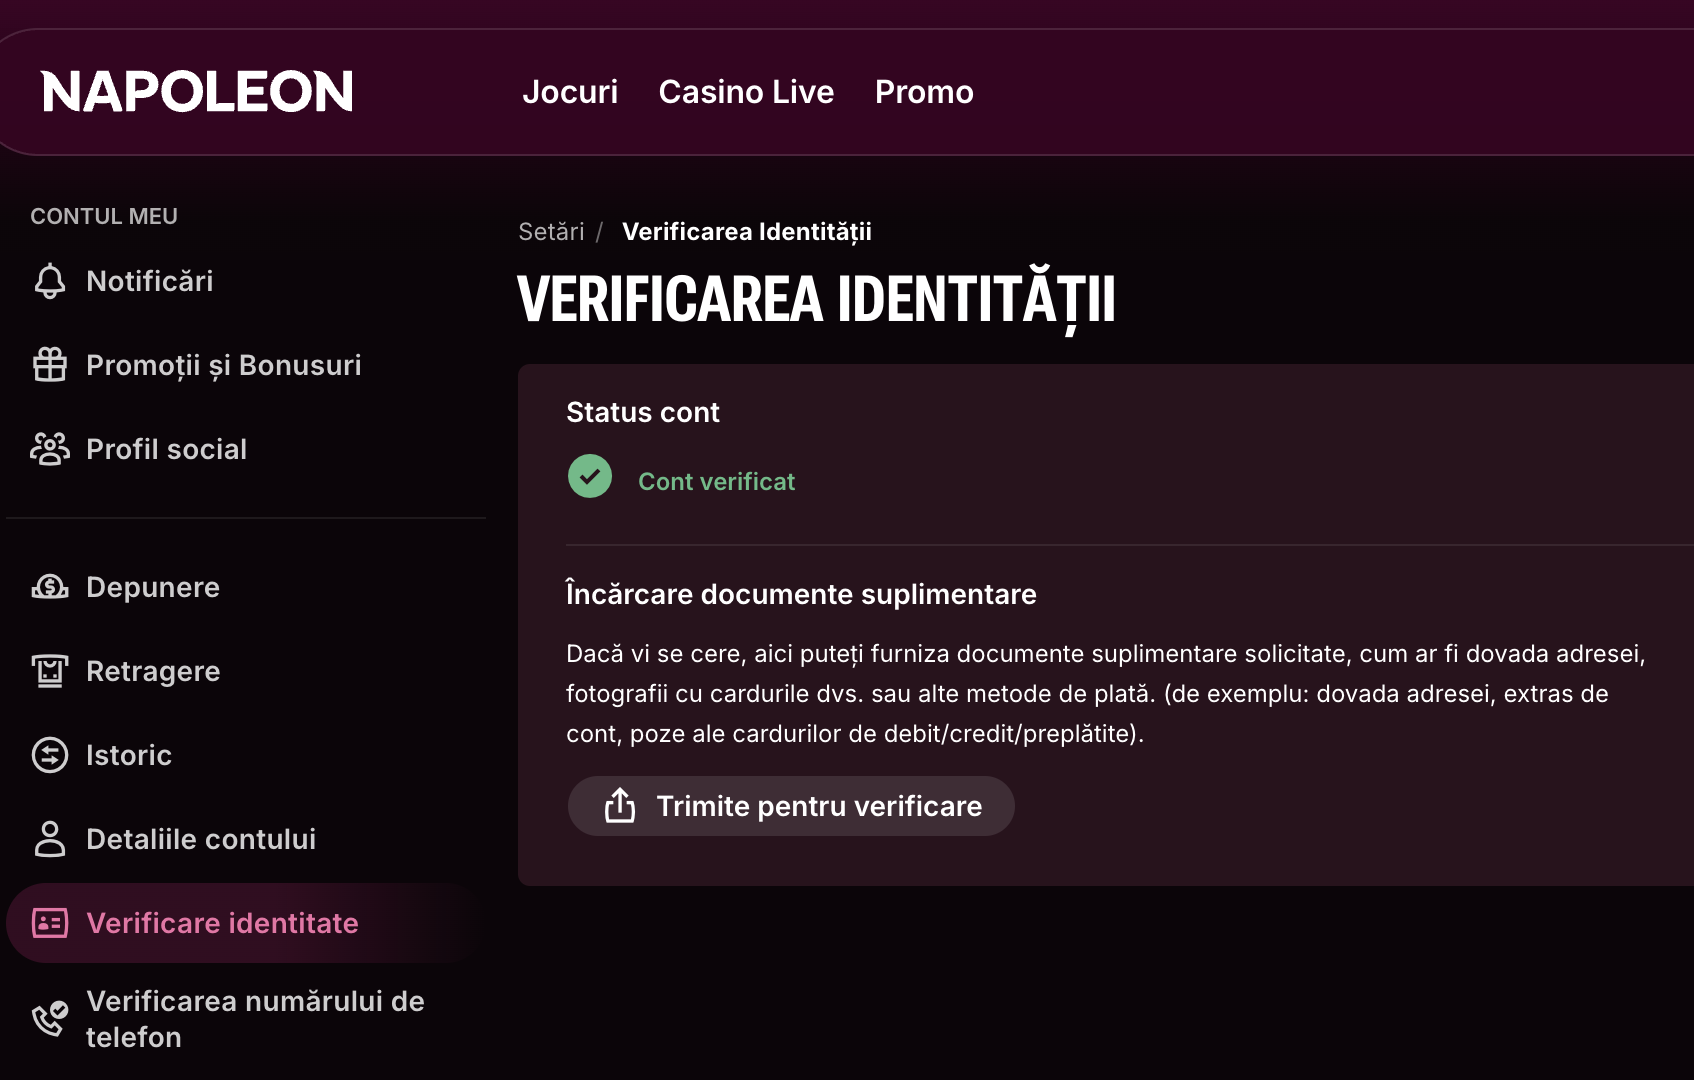Click the Profil social people icon
1694x1080 pixels.
point(50,449)
